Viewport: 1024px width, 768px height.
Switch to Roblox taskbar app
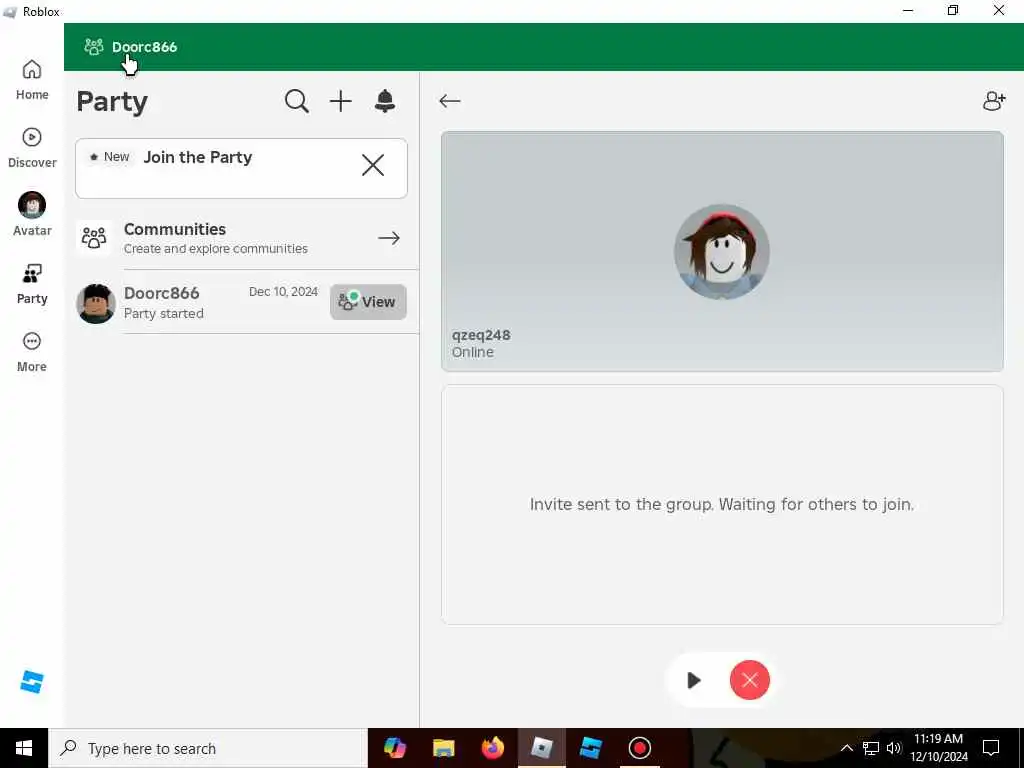(541, 748)
